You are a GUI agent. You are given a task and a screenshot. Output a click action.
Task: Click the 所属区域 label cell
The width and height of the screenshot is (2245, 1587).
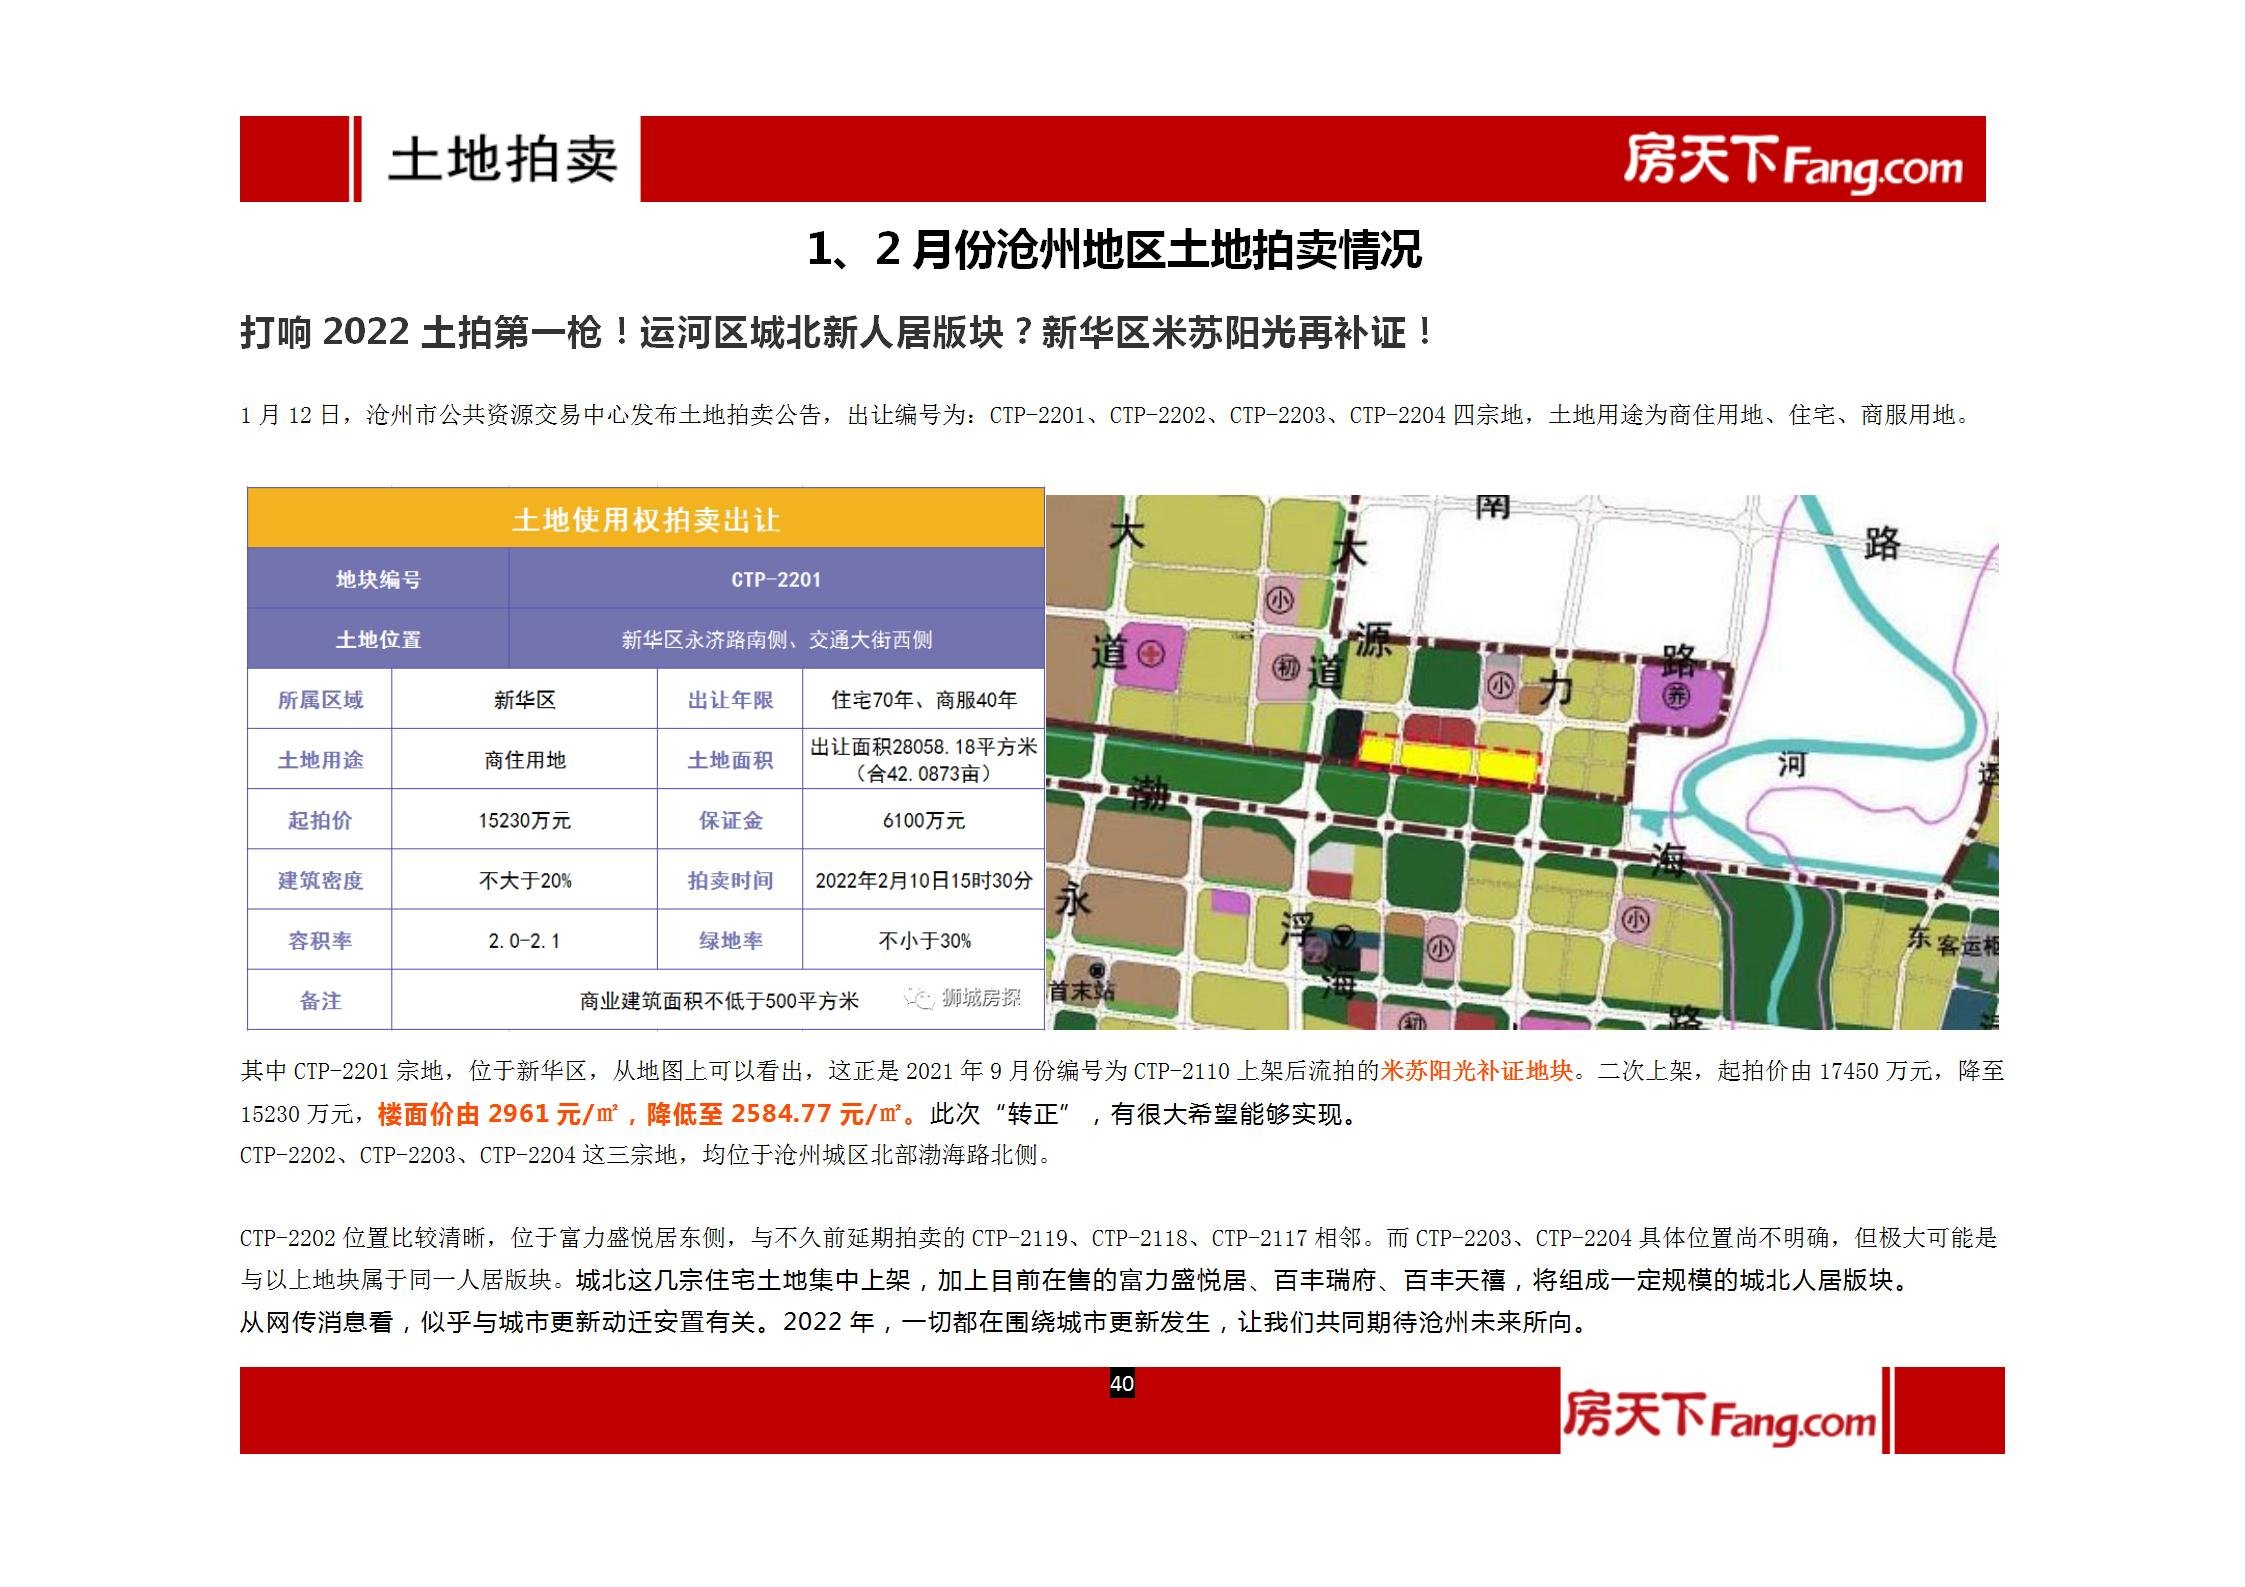point(320,700)
